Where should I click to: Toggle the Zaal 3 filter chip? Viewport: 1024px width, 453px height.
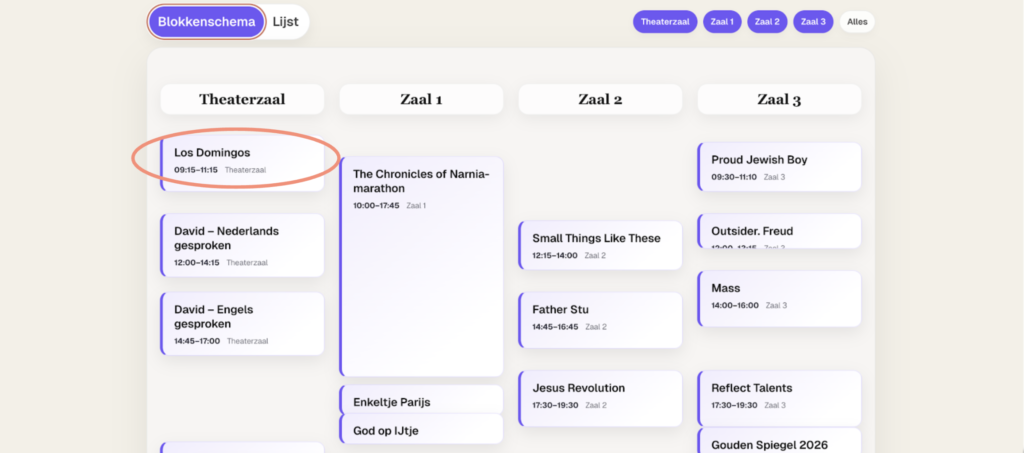click(813, 21)
